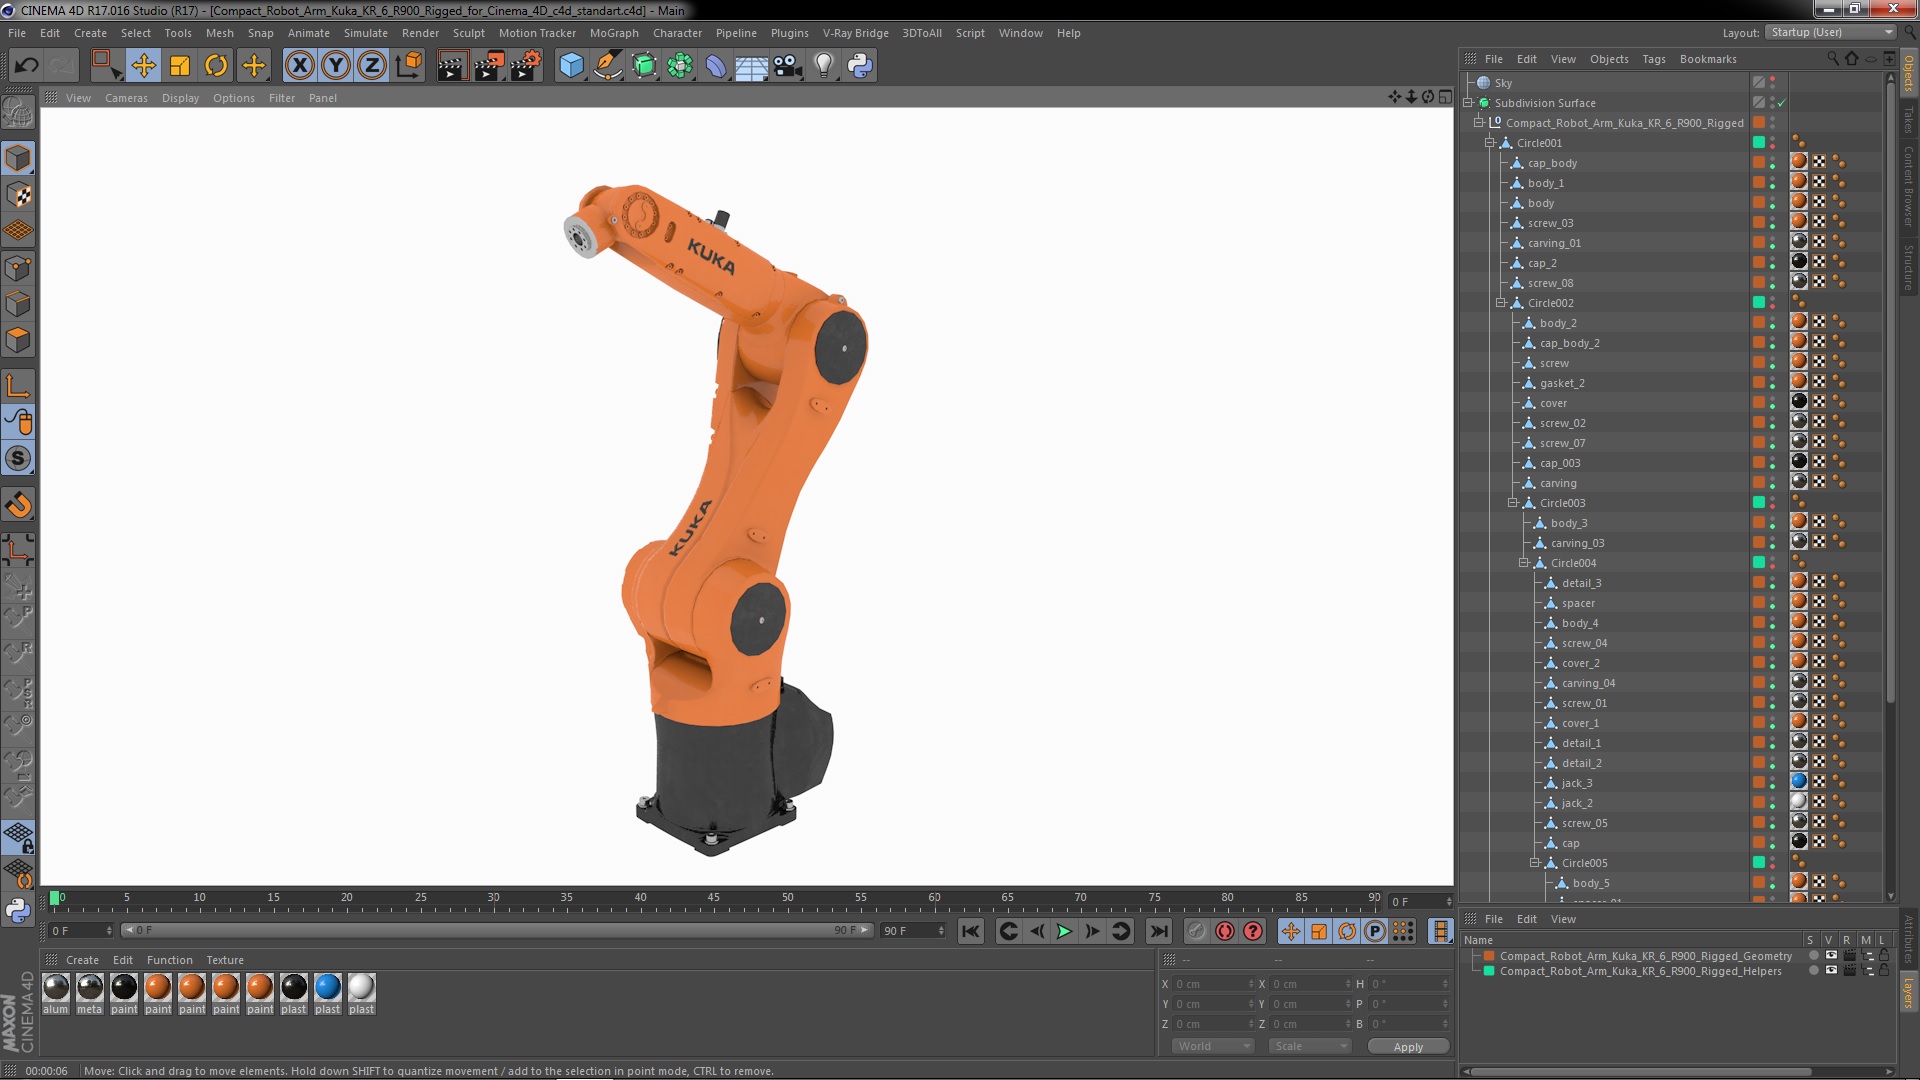Go to end of animation
The width and height of the screenshot is (1920, 1080).
[1158, 931]
